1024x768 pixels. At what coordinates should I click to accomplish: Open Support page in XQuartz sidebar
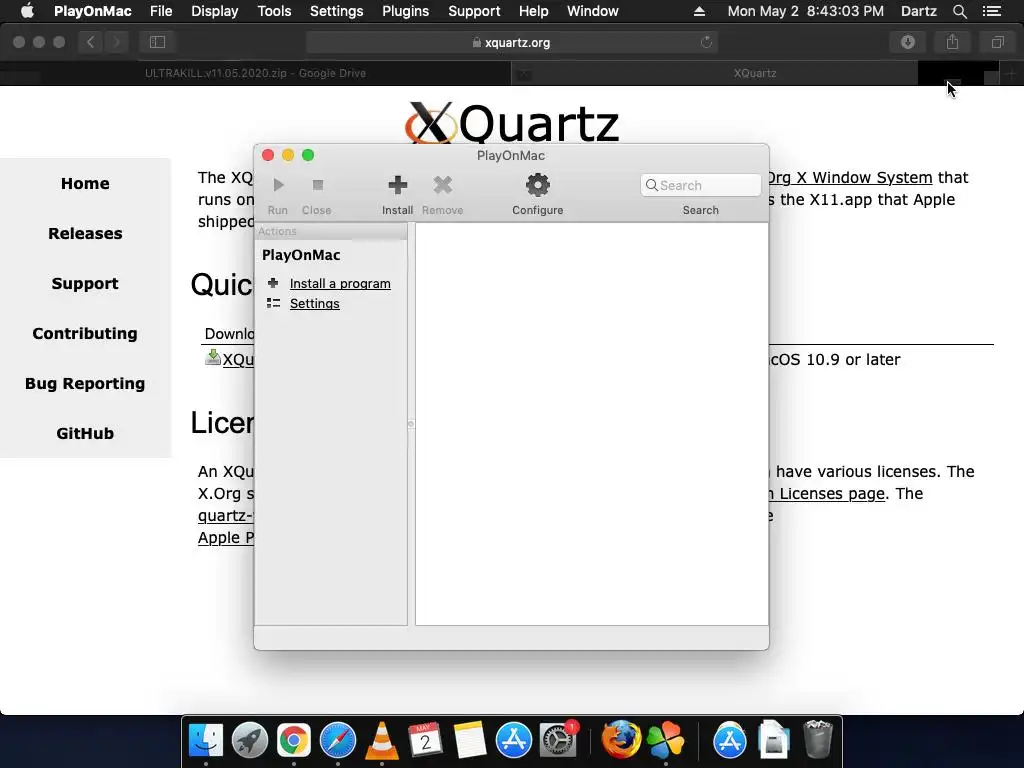[85, 283]
